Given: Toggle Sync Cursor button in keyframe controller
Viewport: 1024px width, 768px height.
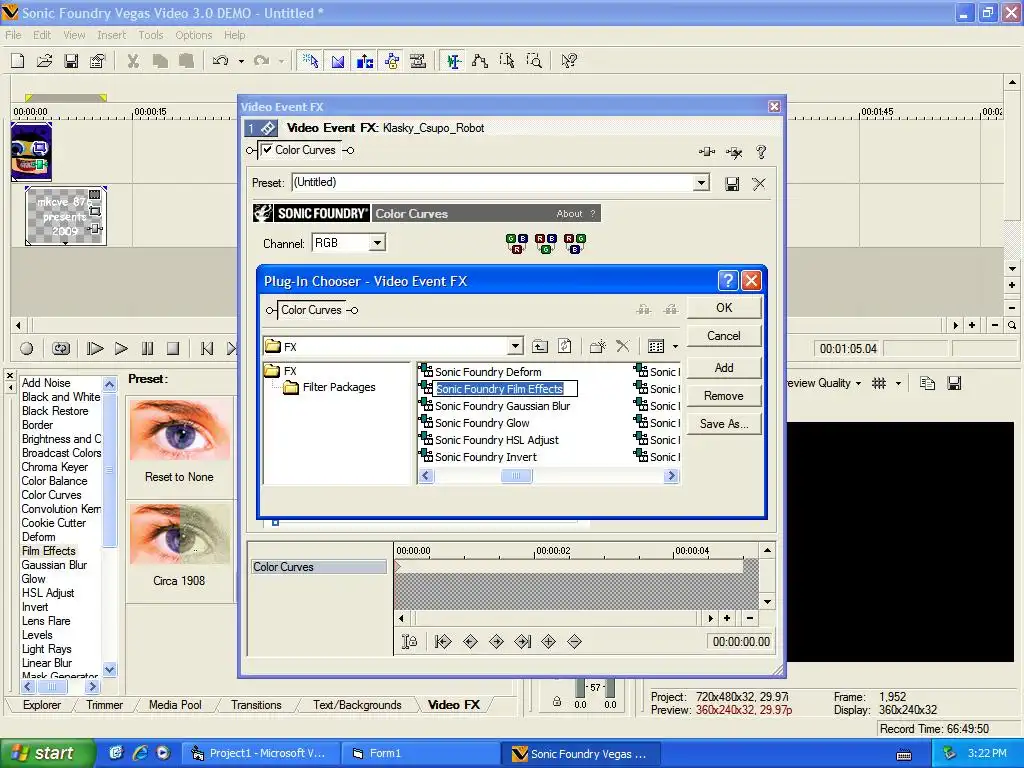Looking at the screenshot, I should point(409,642).
